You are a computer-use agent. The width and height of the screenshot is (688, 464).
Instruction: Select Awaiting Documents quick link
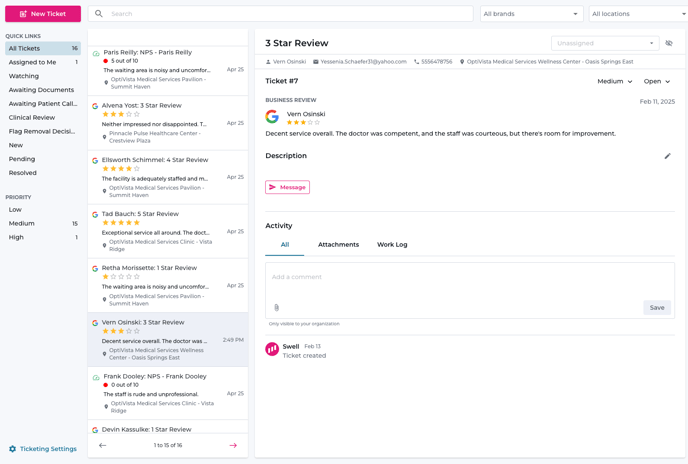click(x=43, y=90)
